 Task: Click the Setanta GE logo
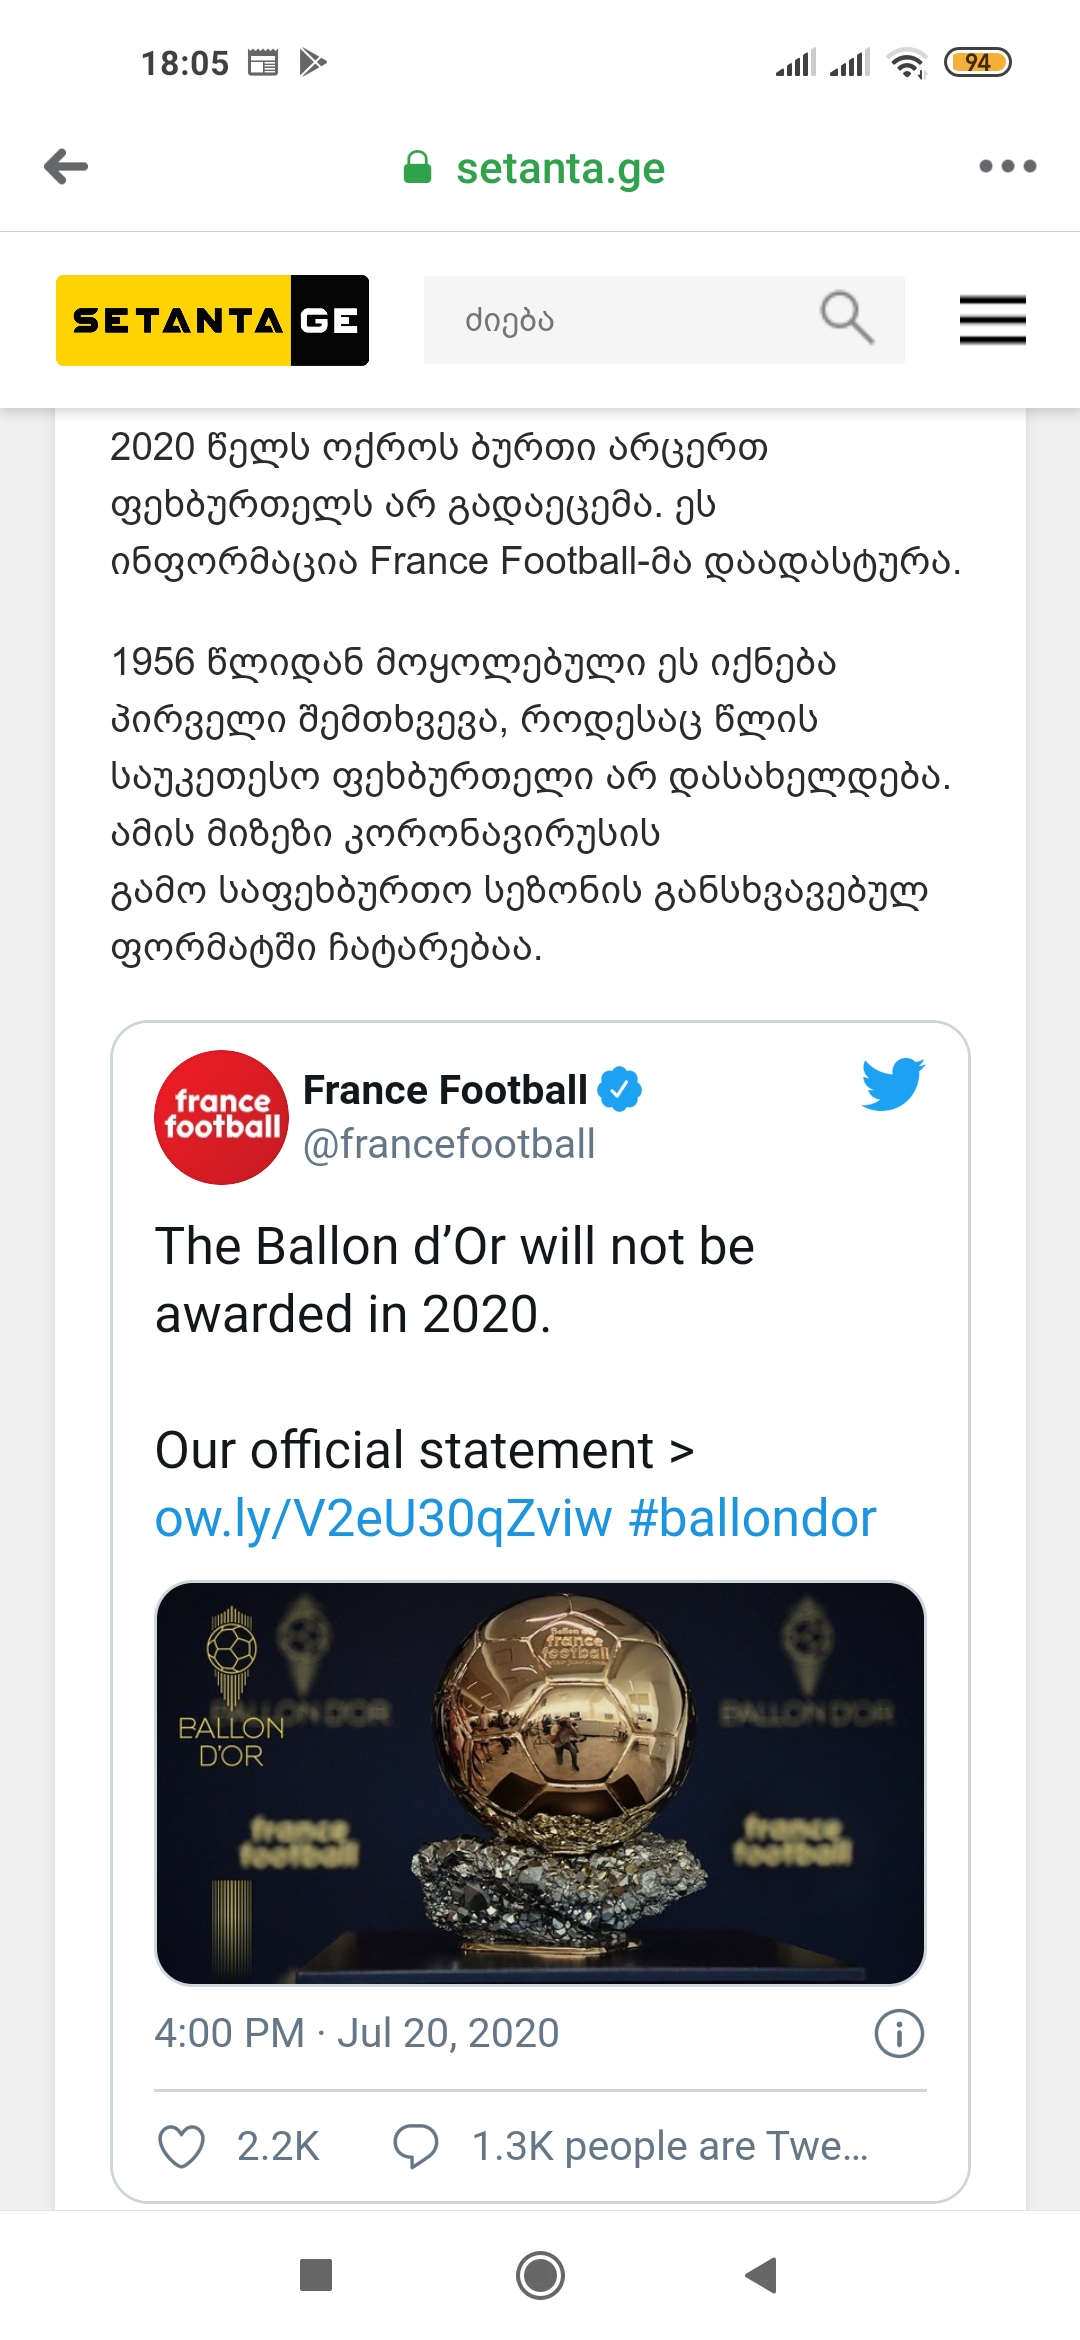point(212,320)
